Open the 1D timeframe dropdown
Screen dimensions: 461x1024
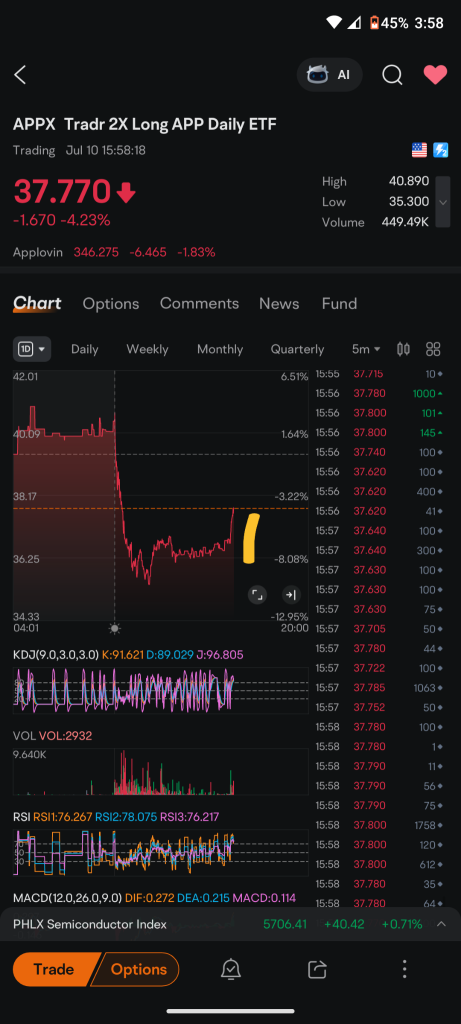pyautogui.click(x=32, y=349)
